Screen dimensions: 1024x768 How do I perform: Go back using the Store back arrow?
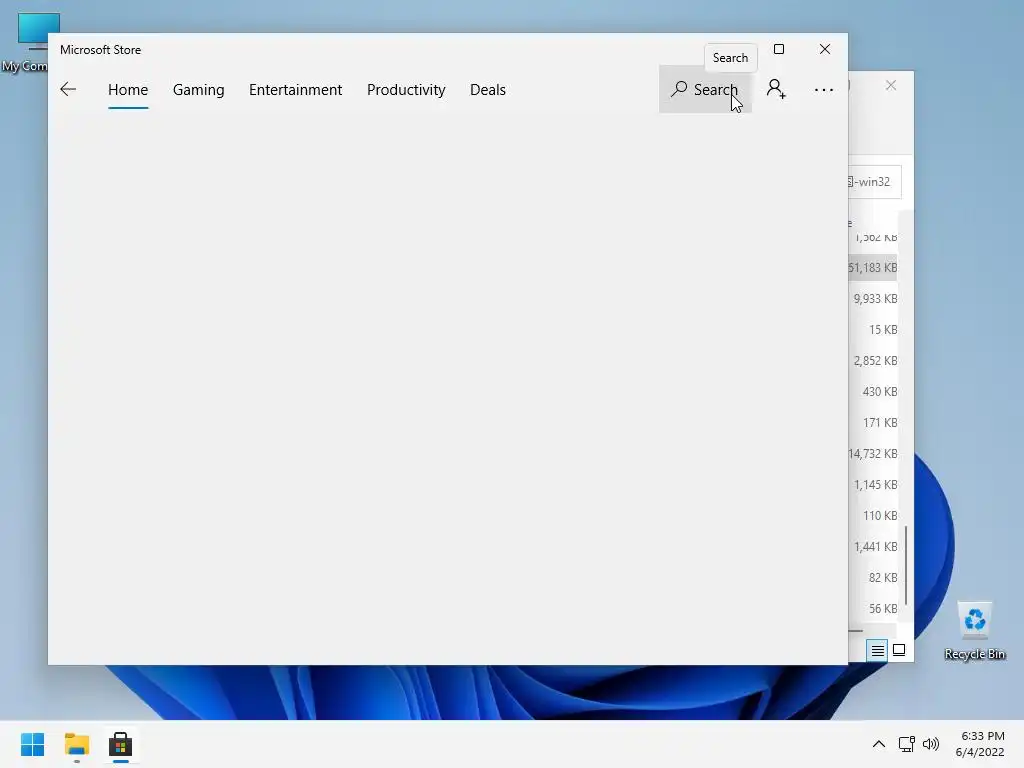point(68,89)
